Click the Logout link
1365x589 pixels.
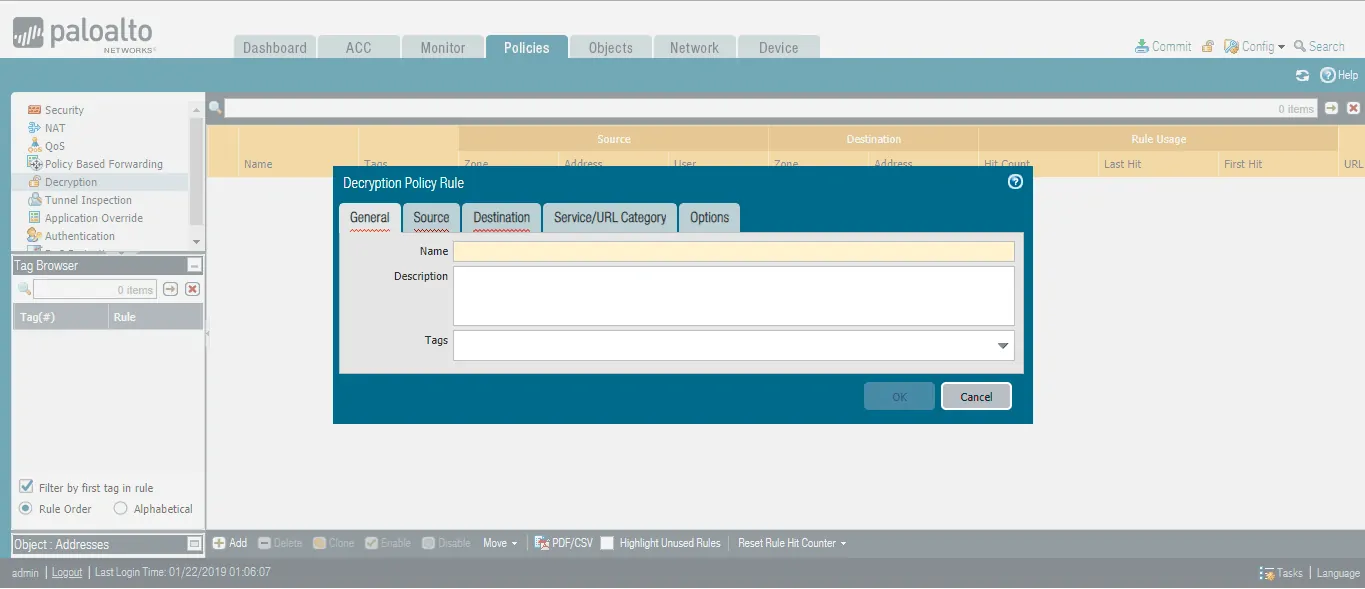coord(67,572)
